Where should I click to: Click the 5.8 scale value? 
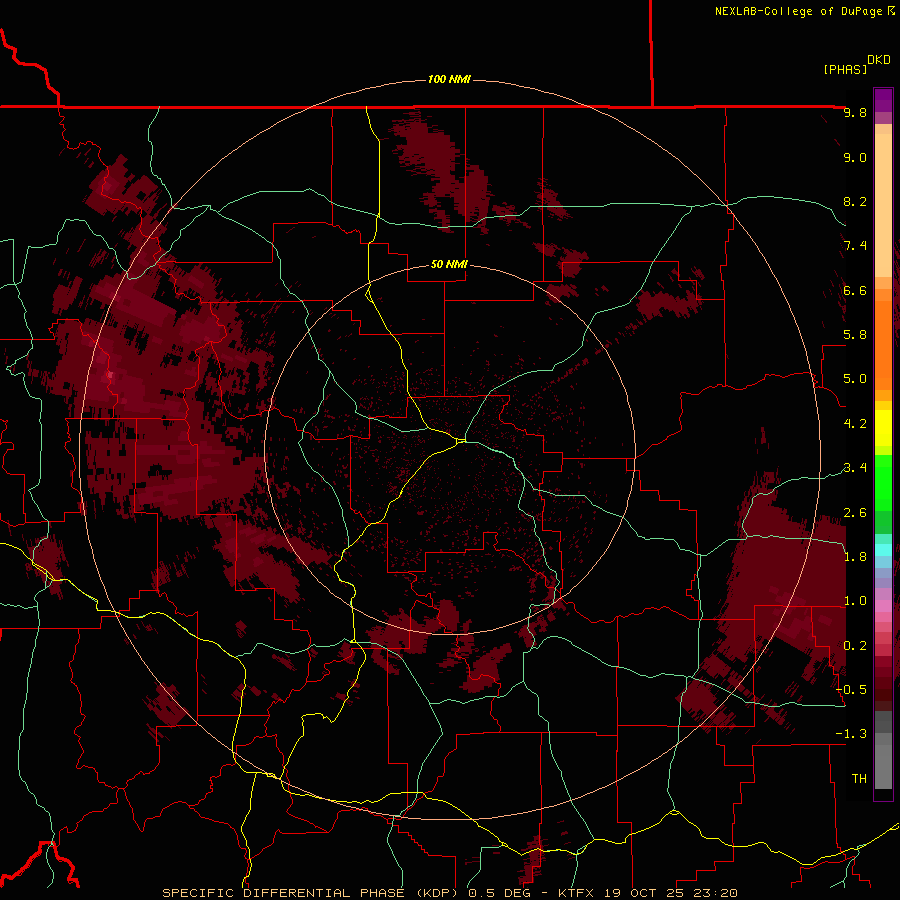pos(855,335)
